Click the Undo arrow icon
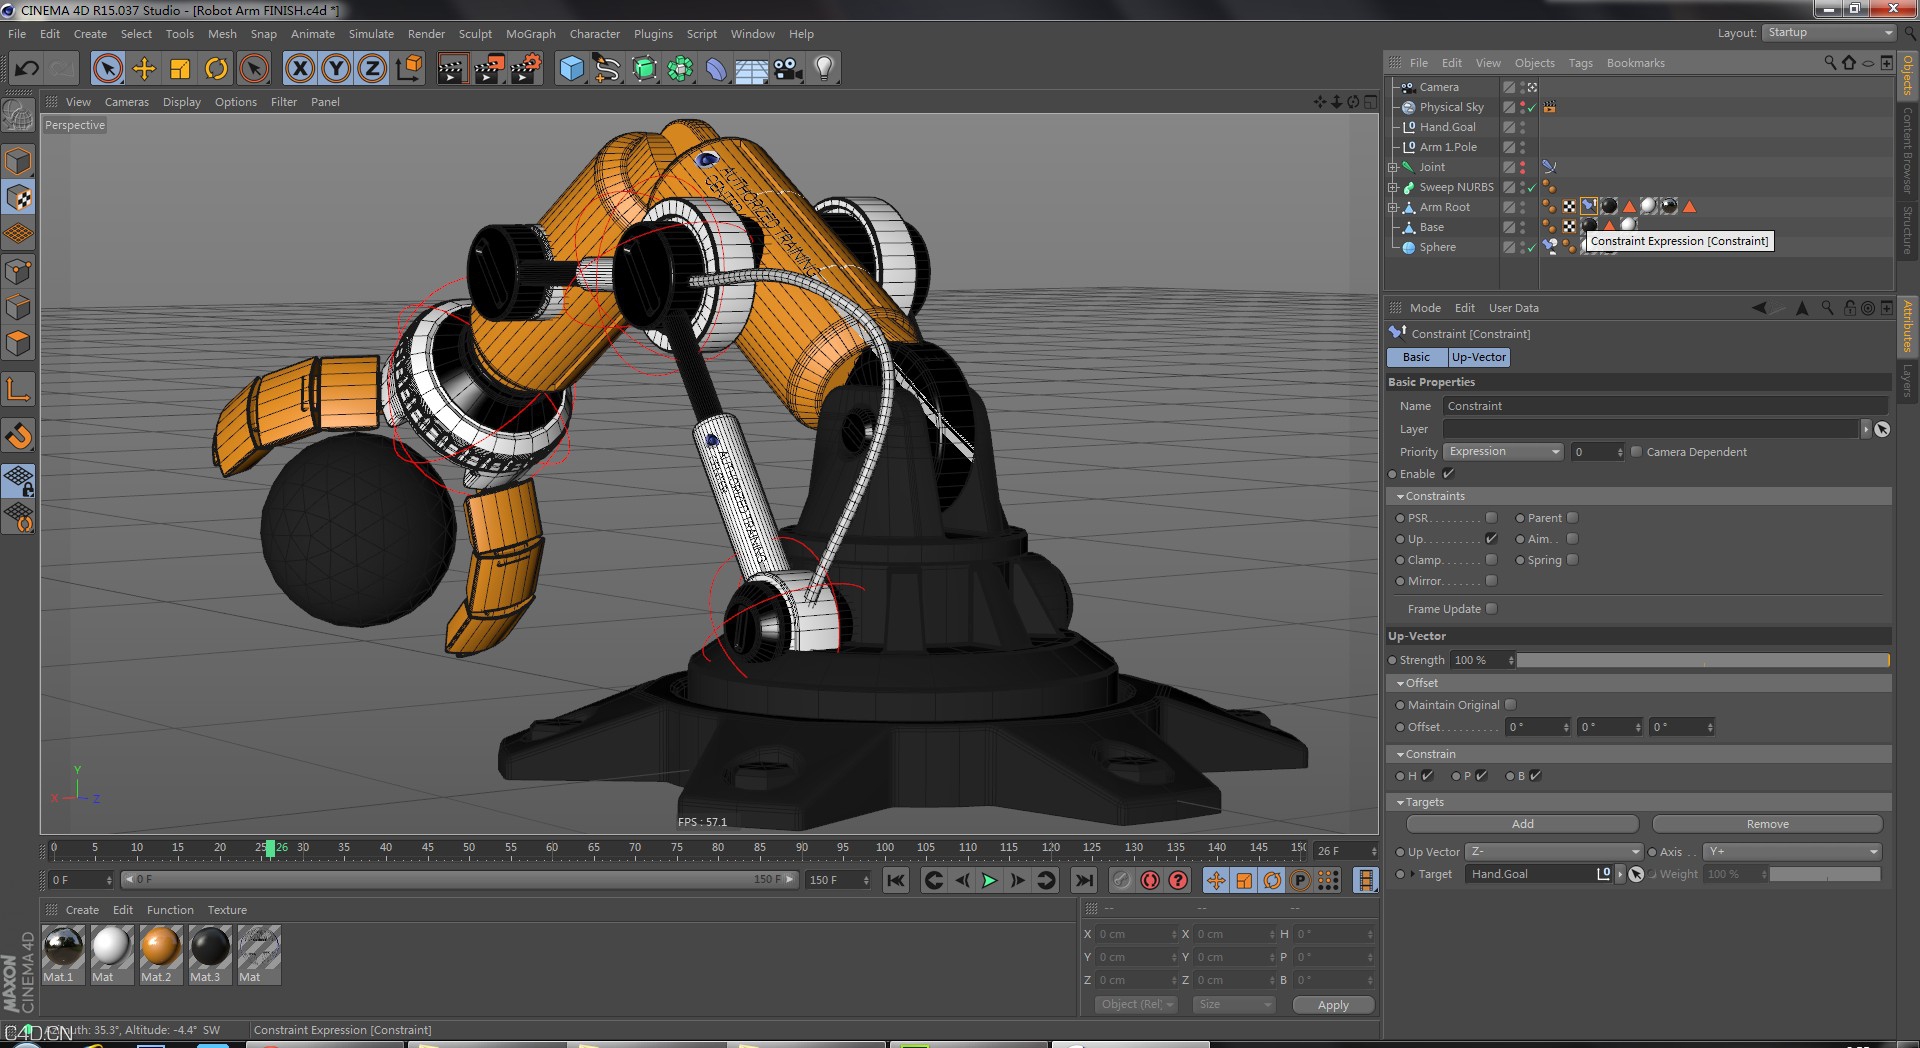 27,69
